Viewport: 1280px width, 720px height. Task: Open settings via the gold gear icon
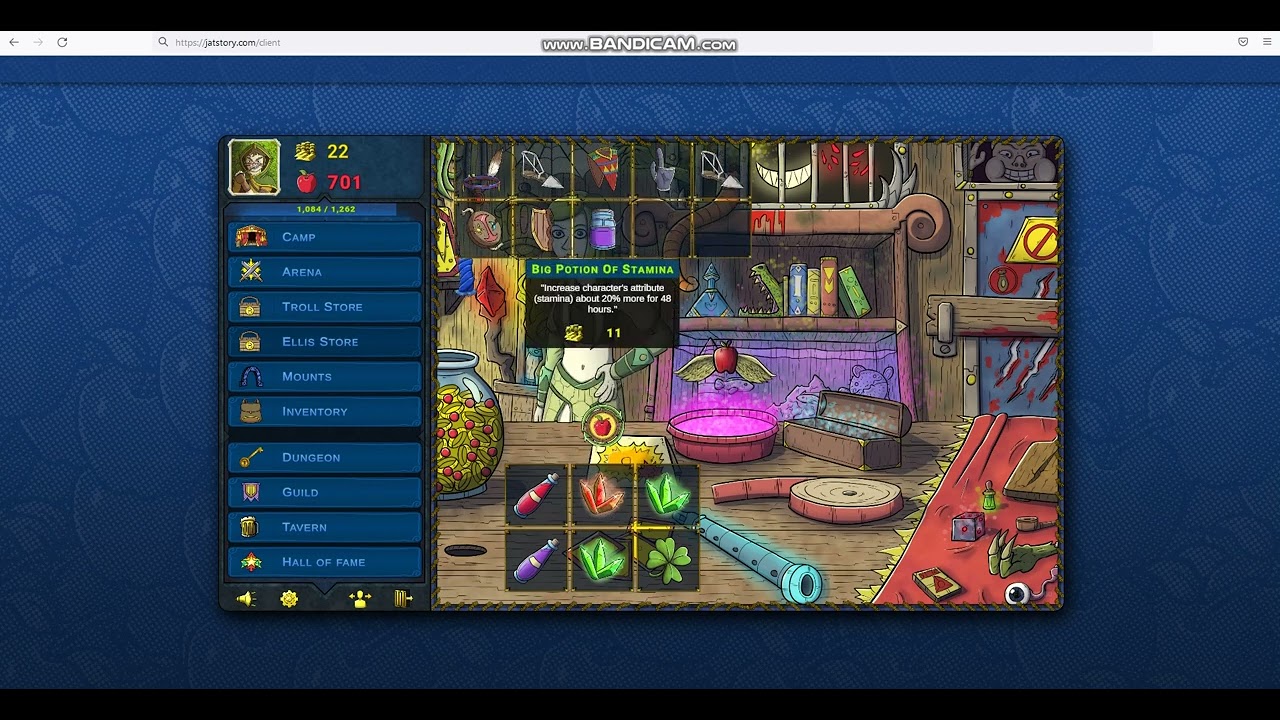289,599
